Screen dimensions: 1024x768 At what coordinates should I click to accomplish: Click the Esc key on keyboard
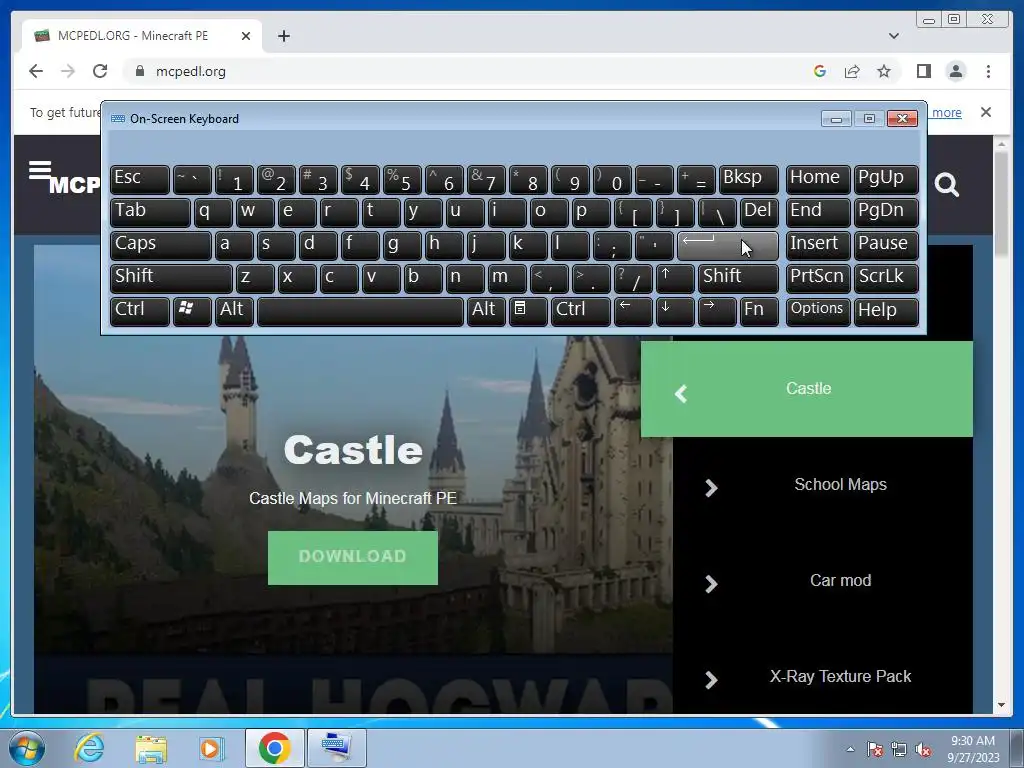tap(140, 179)
